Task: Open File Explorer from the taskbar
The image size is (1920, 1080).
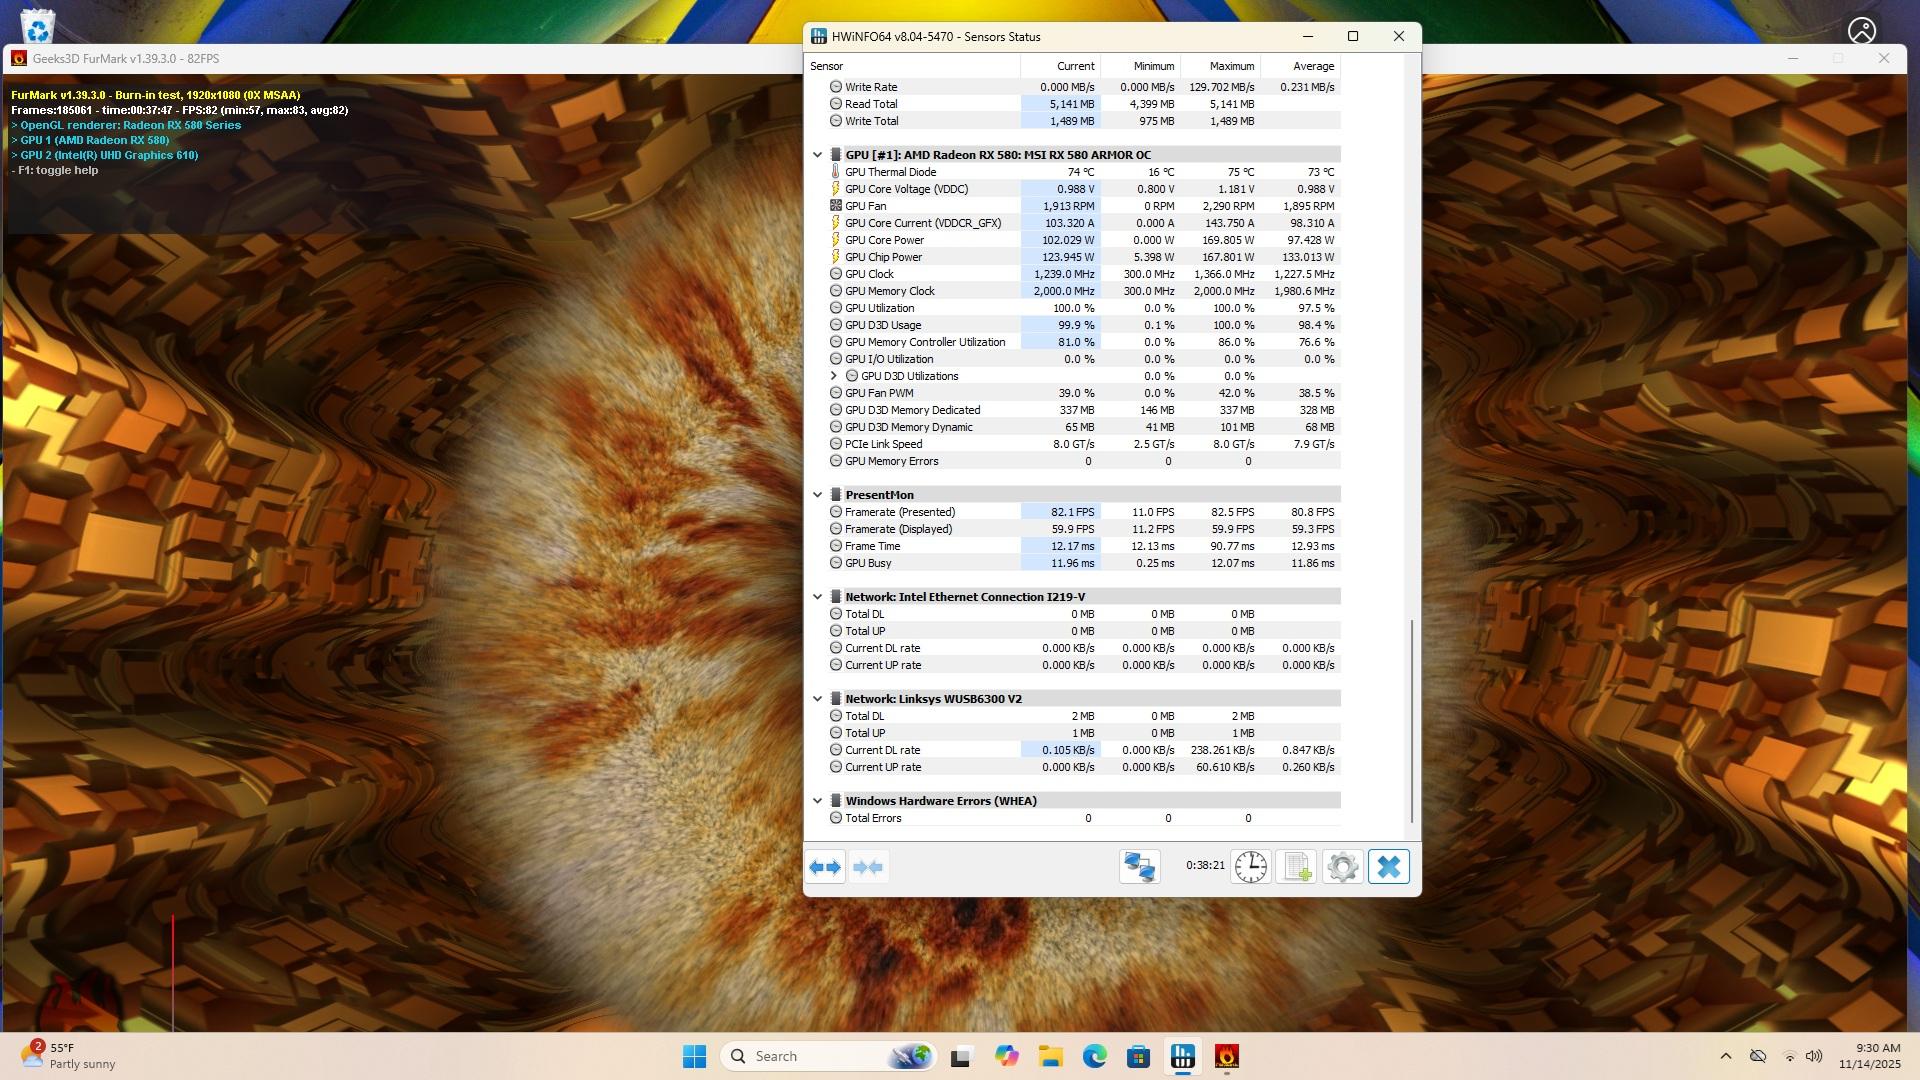Action: click(x=1050, y=1056)
